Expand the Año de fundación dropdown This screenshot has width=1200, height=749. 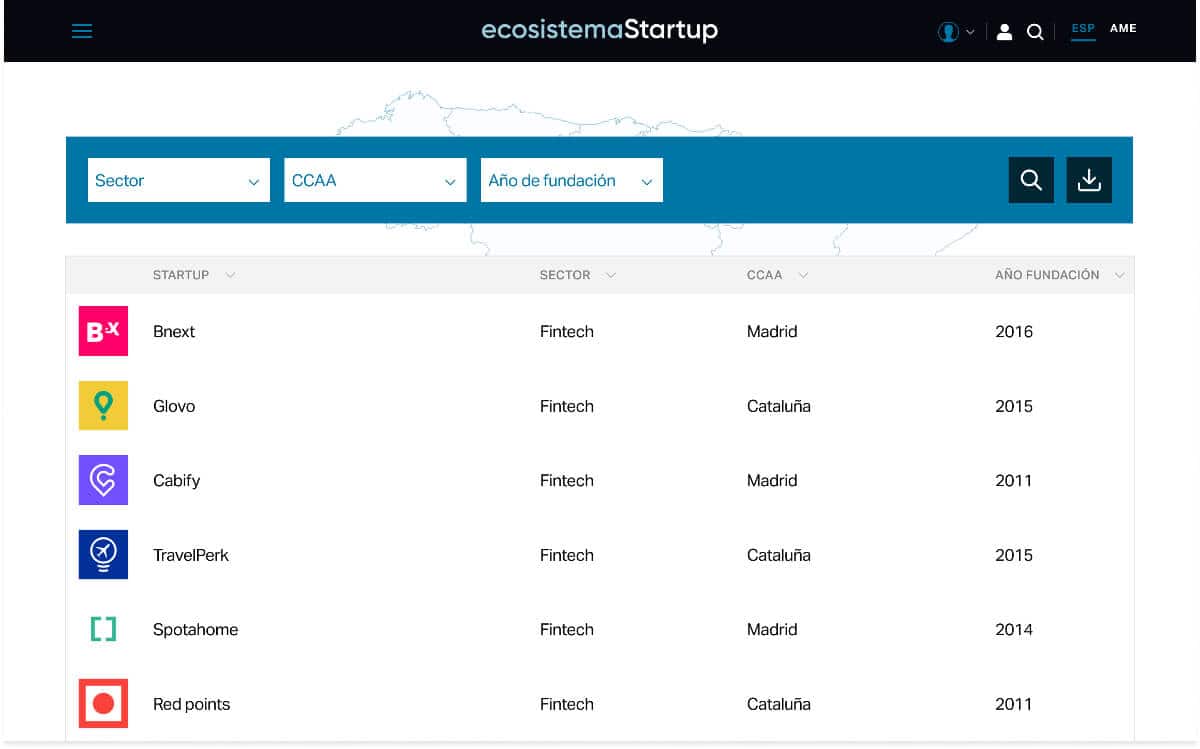(x=571, y=181)
